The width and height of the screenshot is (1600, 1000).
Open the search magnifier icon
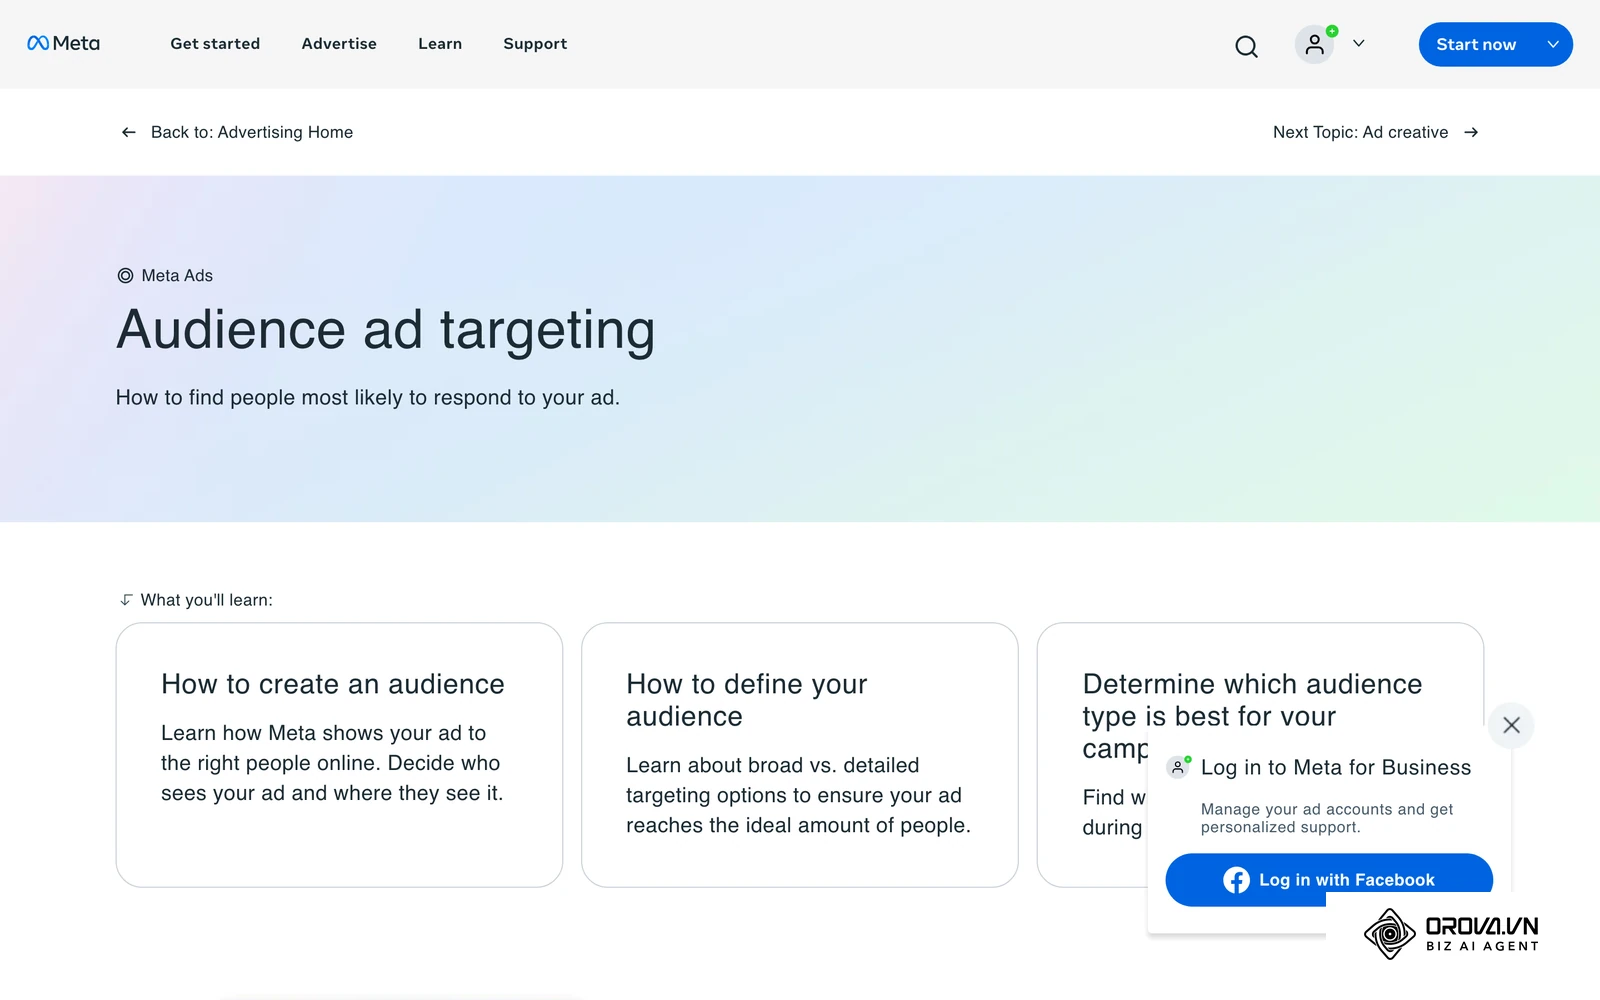click(1246, 46)
